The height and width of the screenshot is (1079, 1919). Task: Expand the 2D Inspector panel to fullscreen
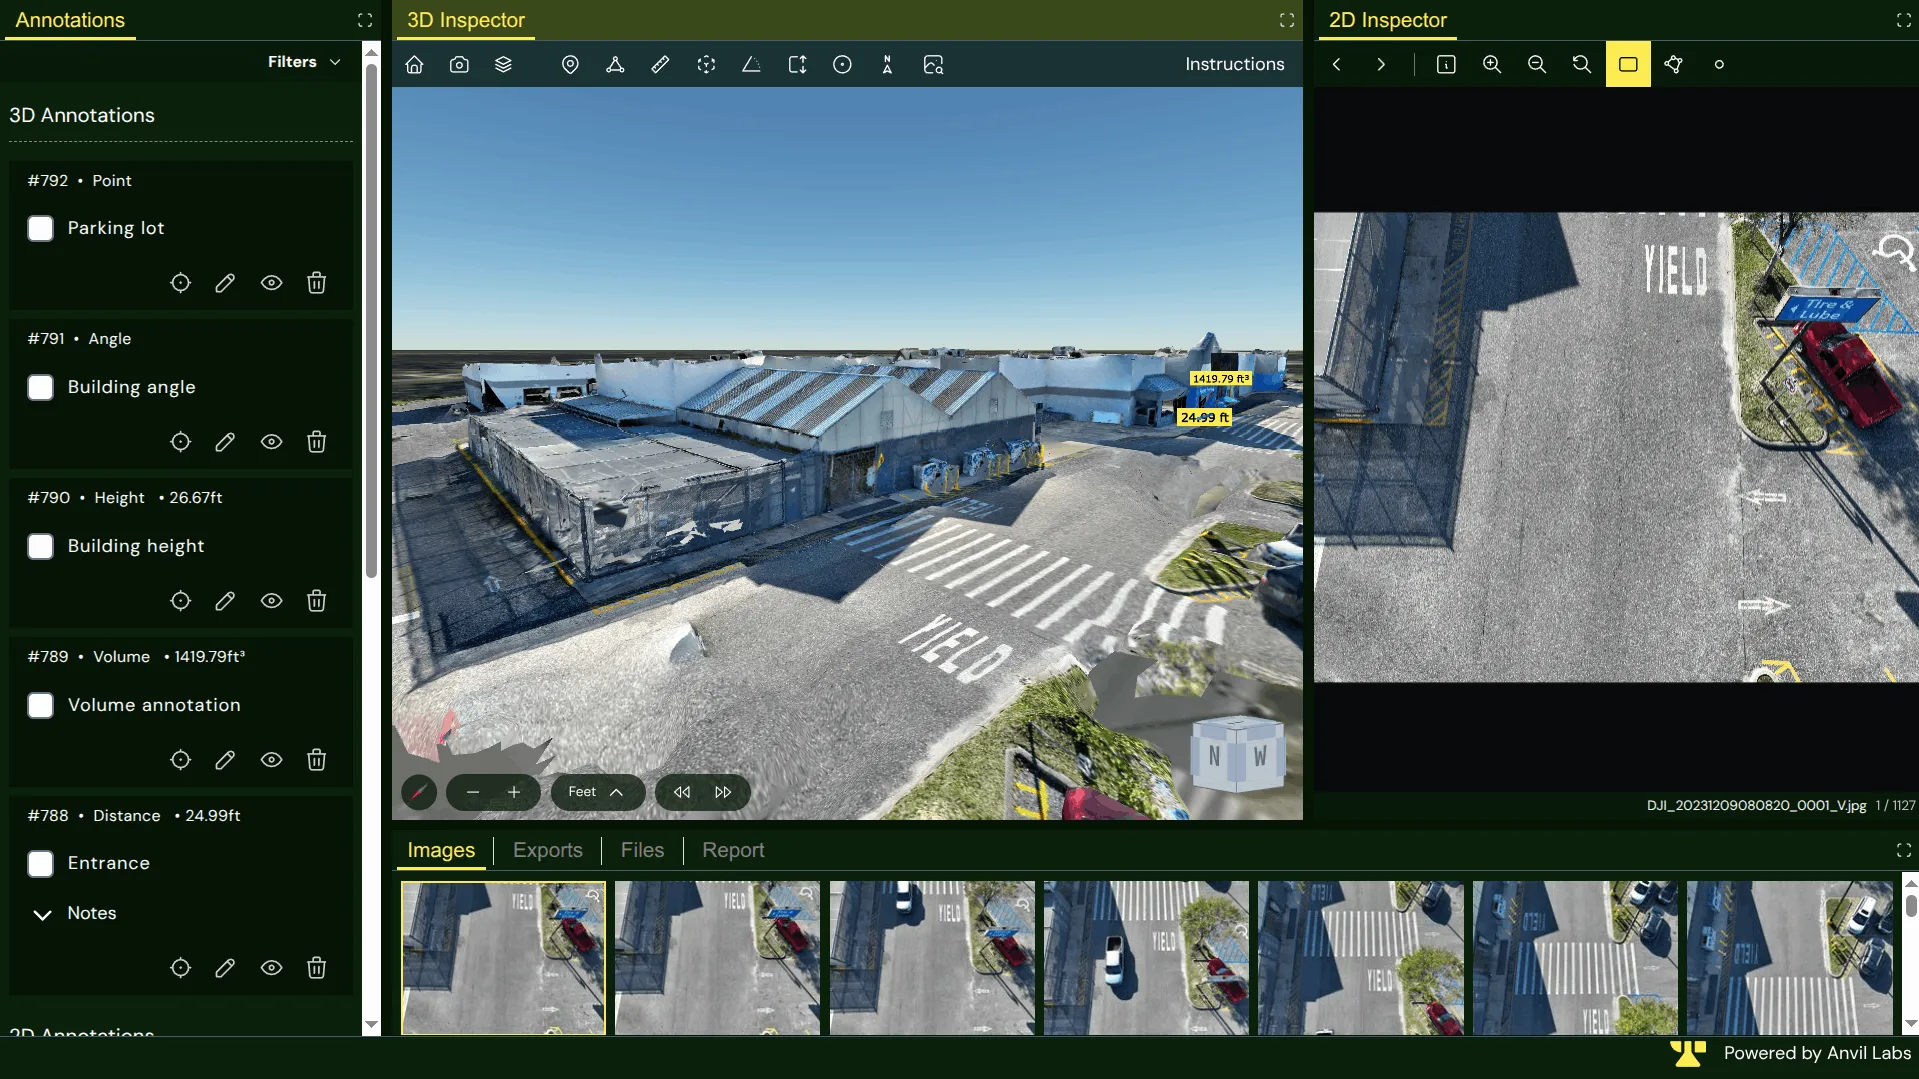coord(1904,20)
